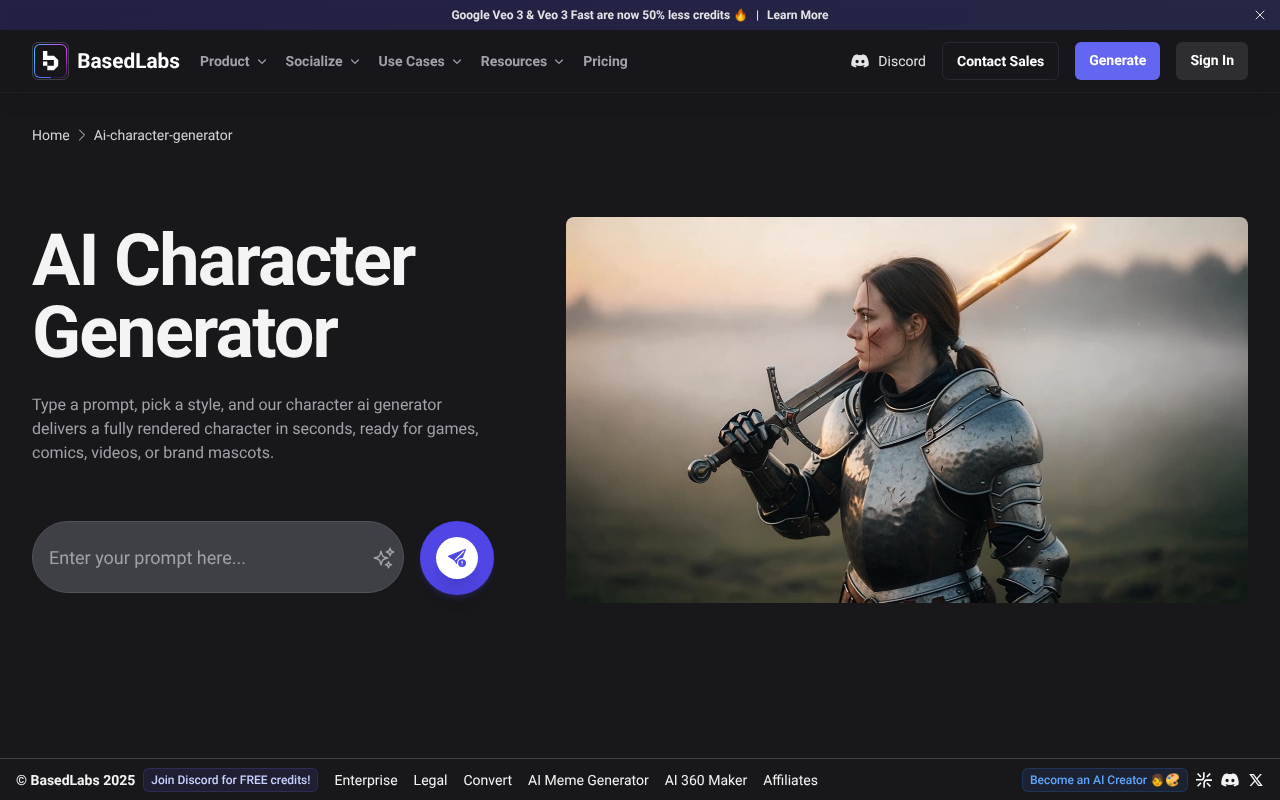Click Sign In
Image resolution: width=1280 pixels, height=800 pixels.
coord(1211,61)
